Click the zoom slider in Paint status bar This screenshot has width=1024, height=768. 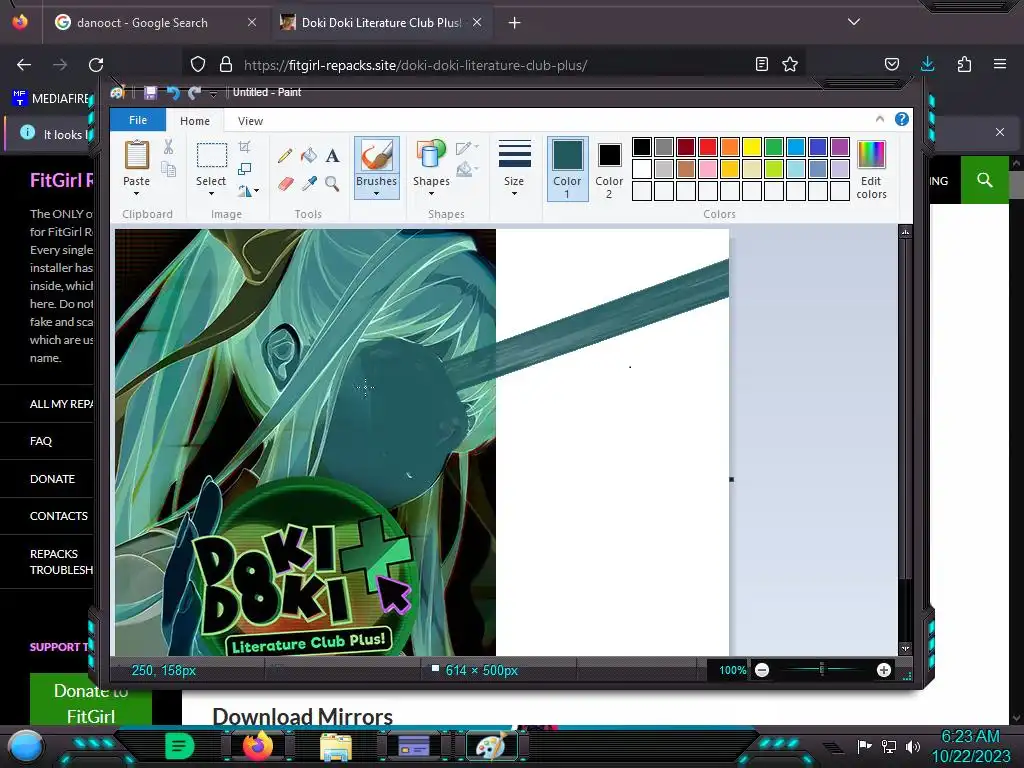coord(822,669)
